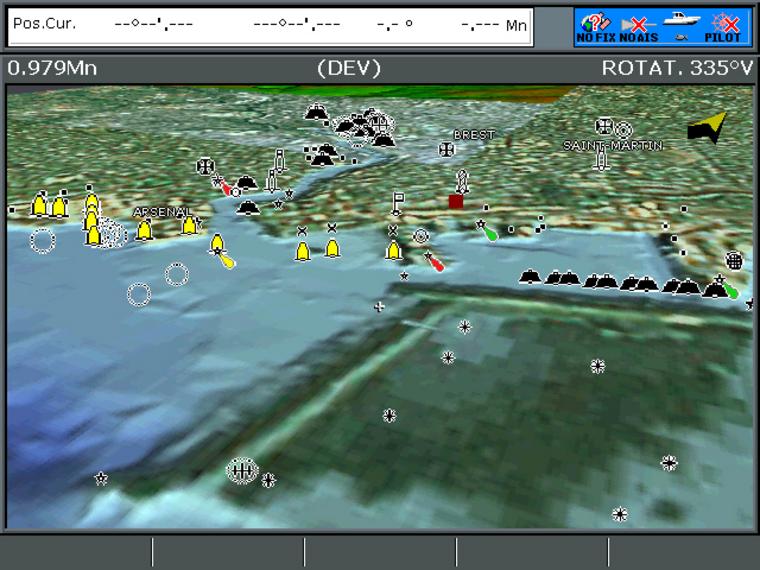This screenshot has width=760, height=570.
Task: Click the BREST place name
Action: pos(474,135)
